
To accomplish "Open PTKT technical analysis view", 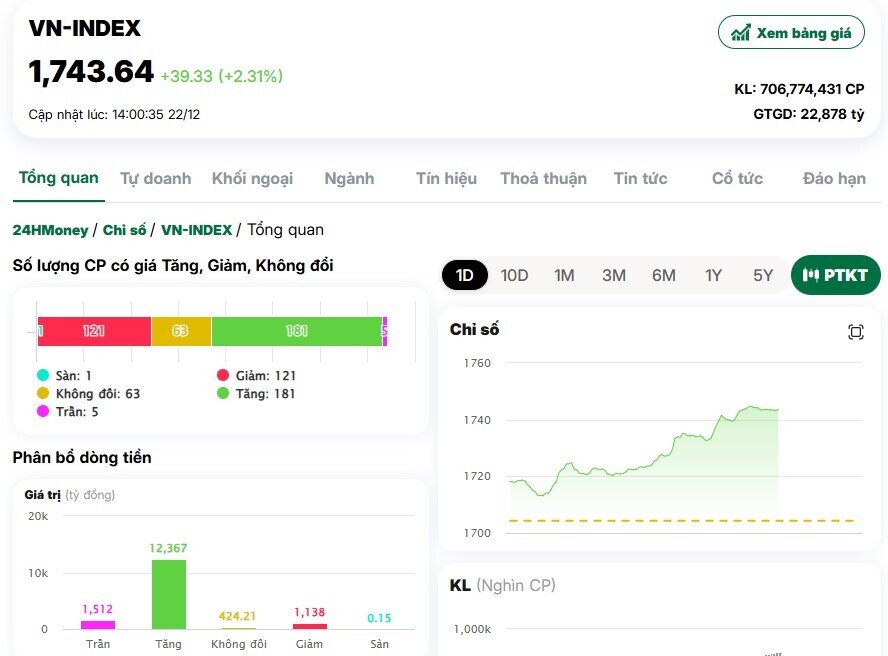I will pyautogui.click(x=835, y=274).
